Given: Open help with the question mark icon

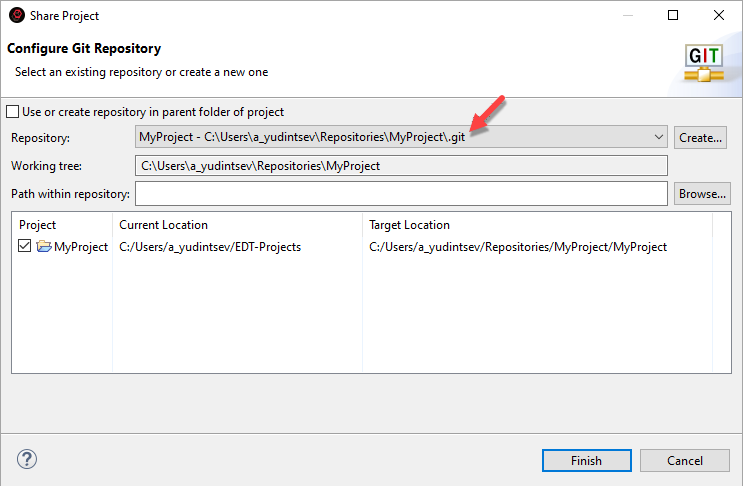Looking at the screenshot, I should point(27,461).
